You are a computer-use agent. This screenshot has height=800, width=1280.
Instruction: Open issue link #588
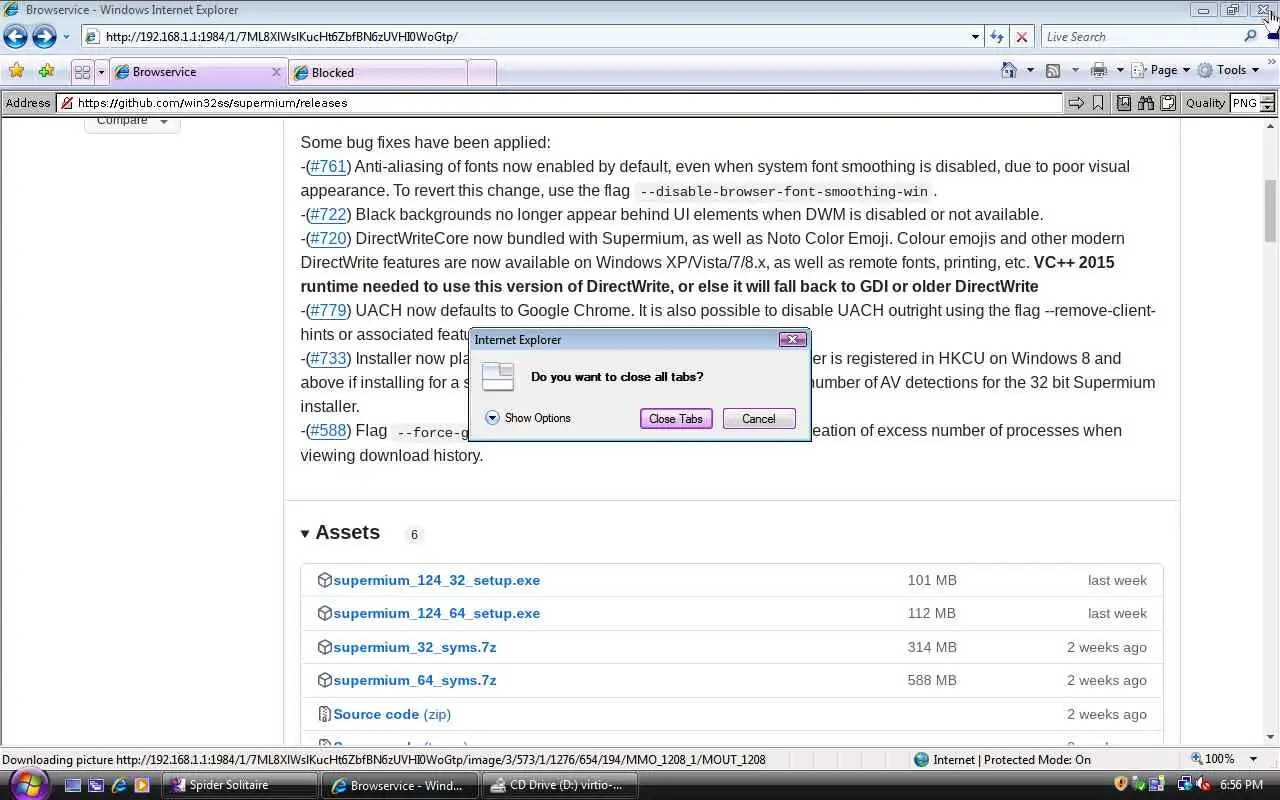tap(328, 430)
